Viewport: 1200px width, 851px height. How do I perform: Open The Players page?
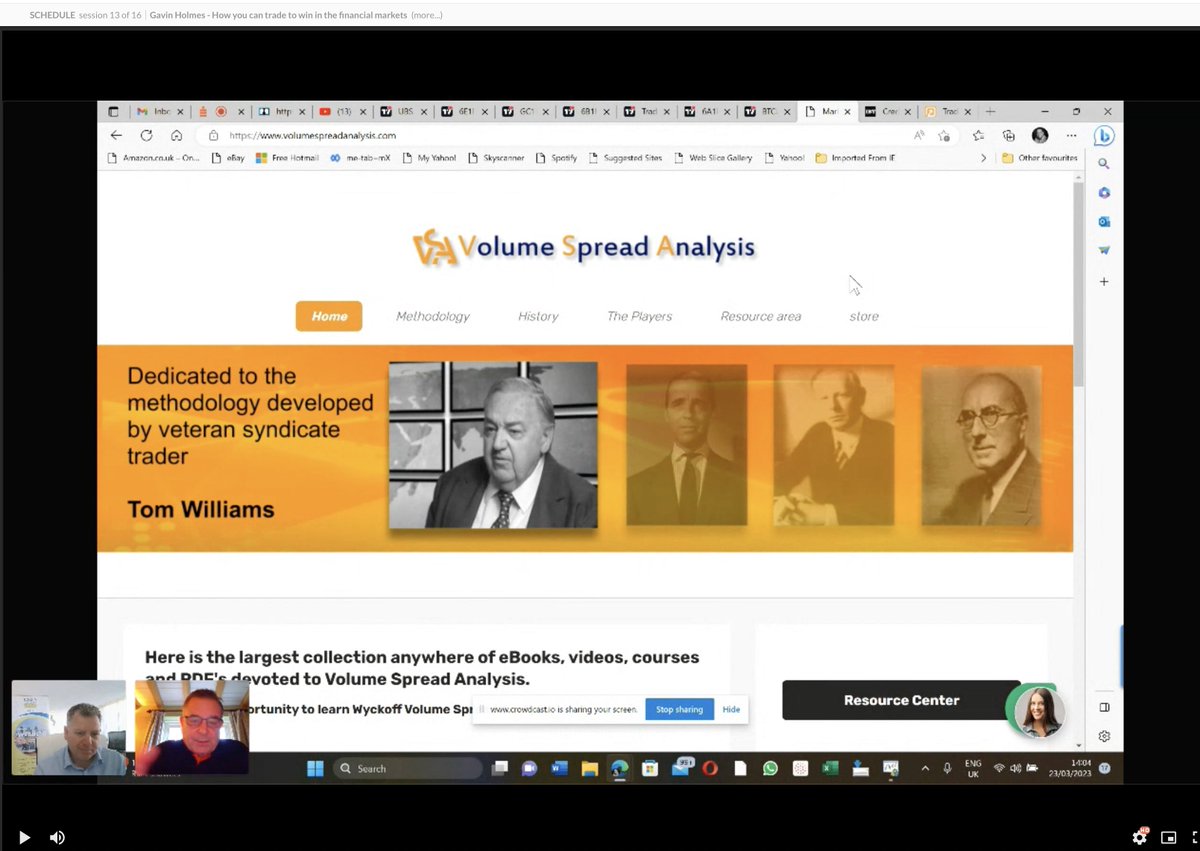click(639, 316)
